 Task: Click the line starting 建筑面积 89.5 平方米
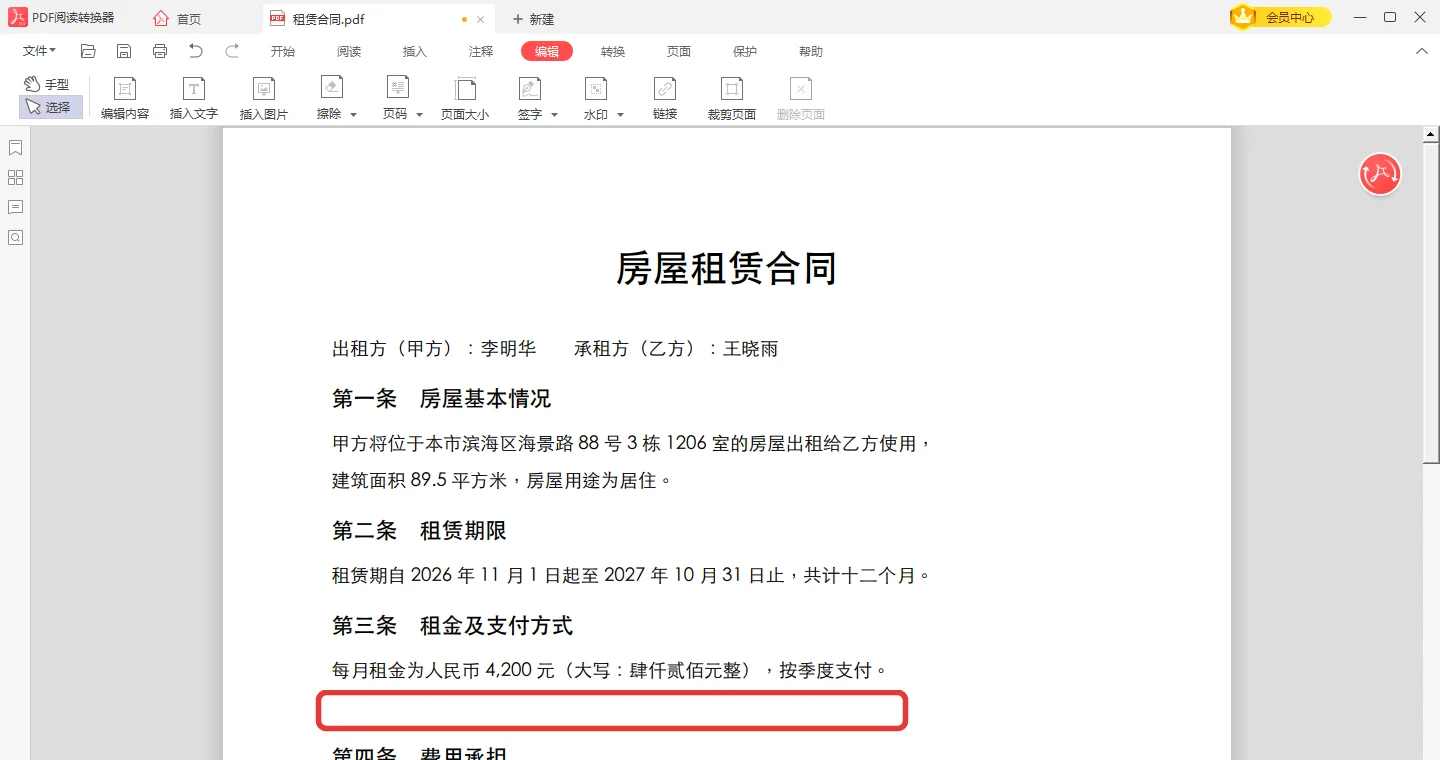[x=502, y=480]
